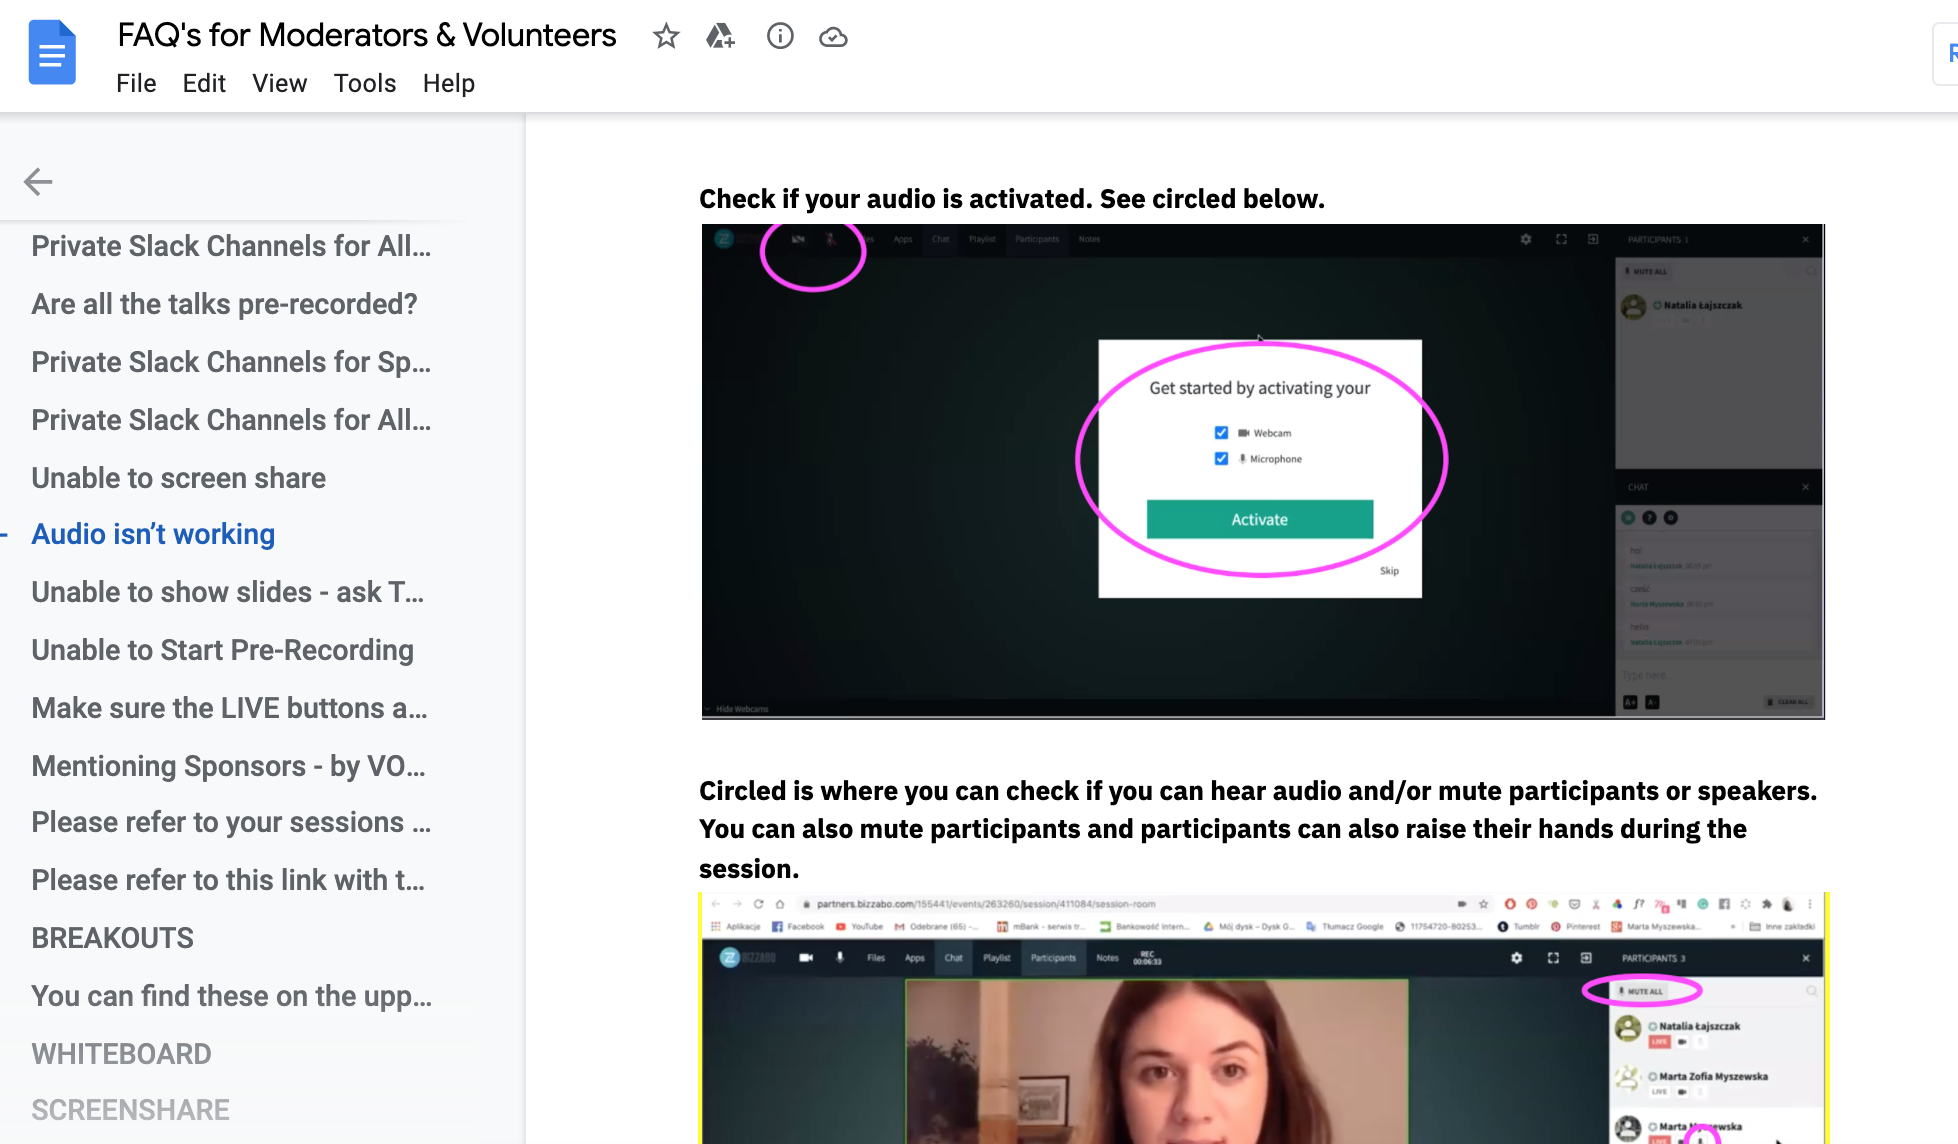Open the File menu
The height and width of the screenshot is (1144, 1958).
click(136, 83)
